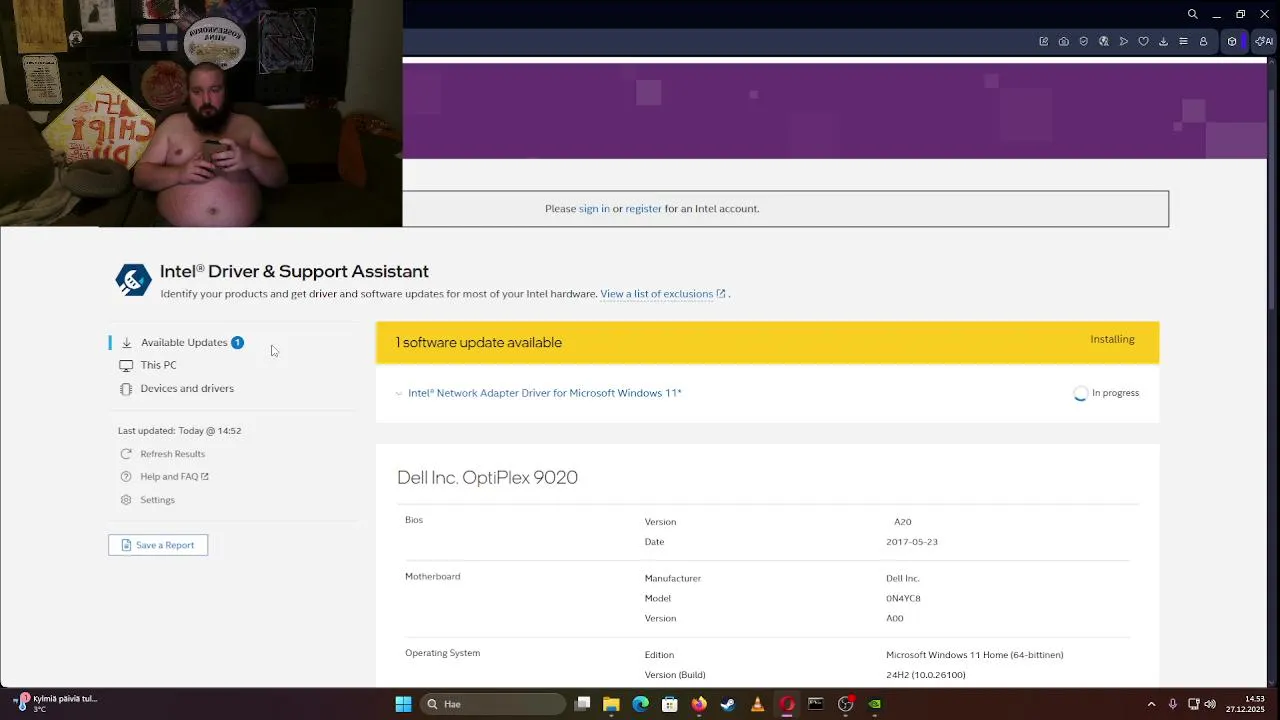The width and height of the screenshot is (1280, 720).
Task: Click Last updated: Today @ 14:52 text
Action: pyautogui.click(x=179, y=431)
